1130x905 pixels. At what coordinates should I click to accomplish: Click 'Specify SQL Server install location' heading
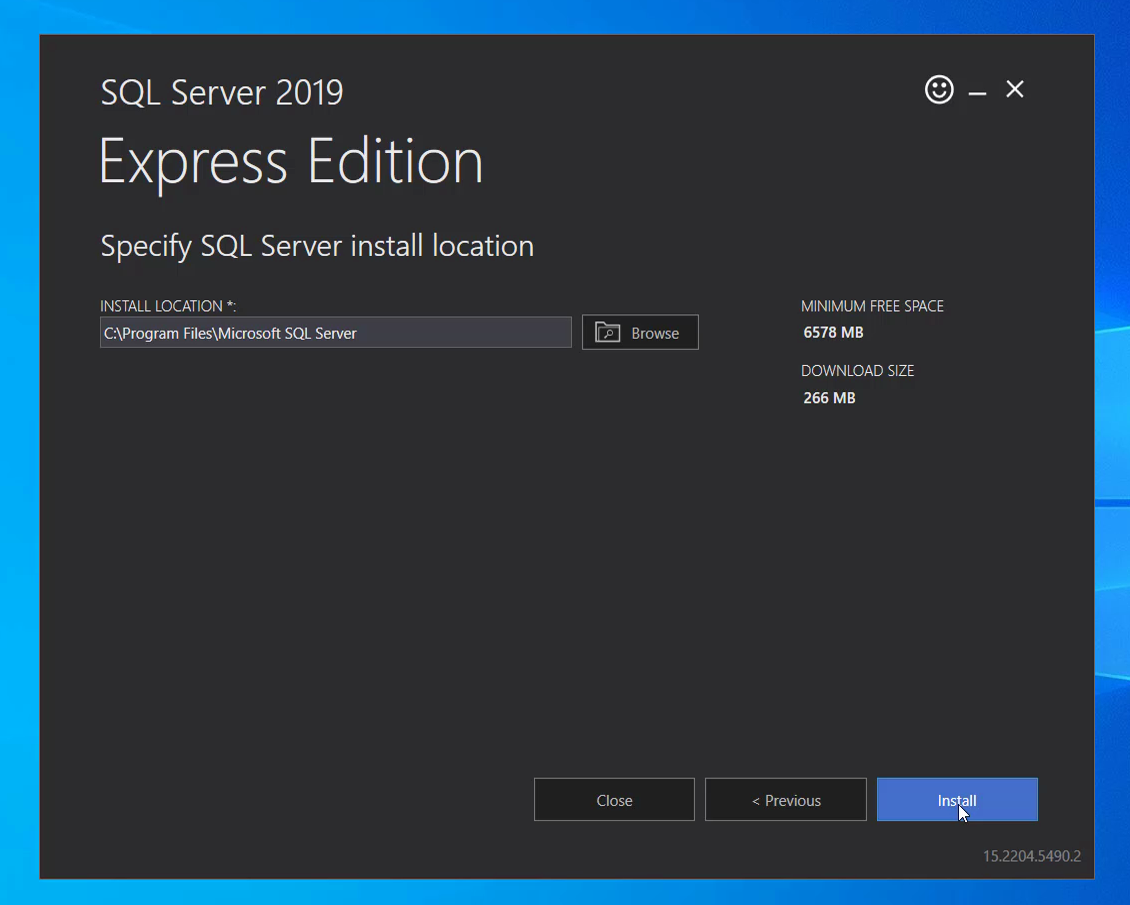click(x=317, y=246)
